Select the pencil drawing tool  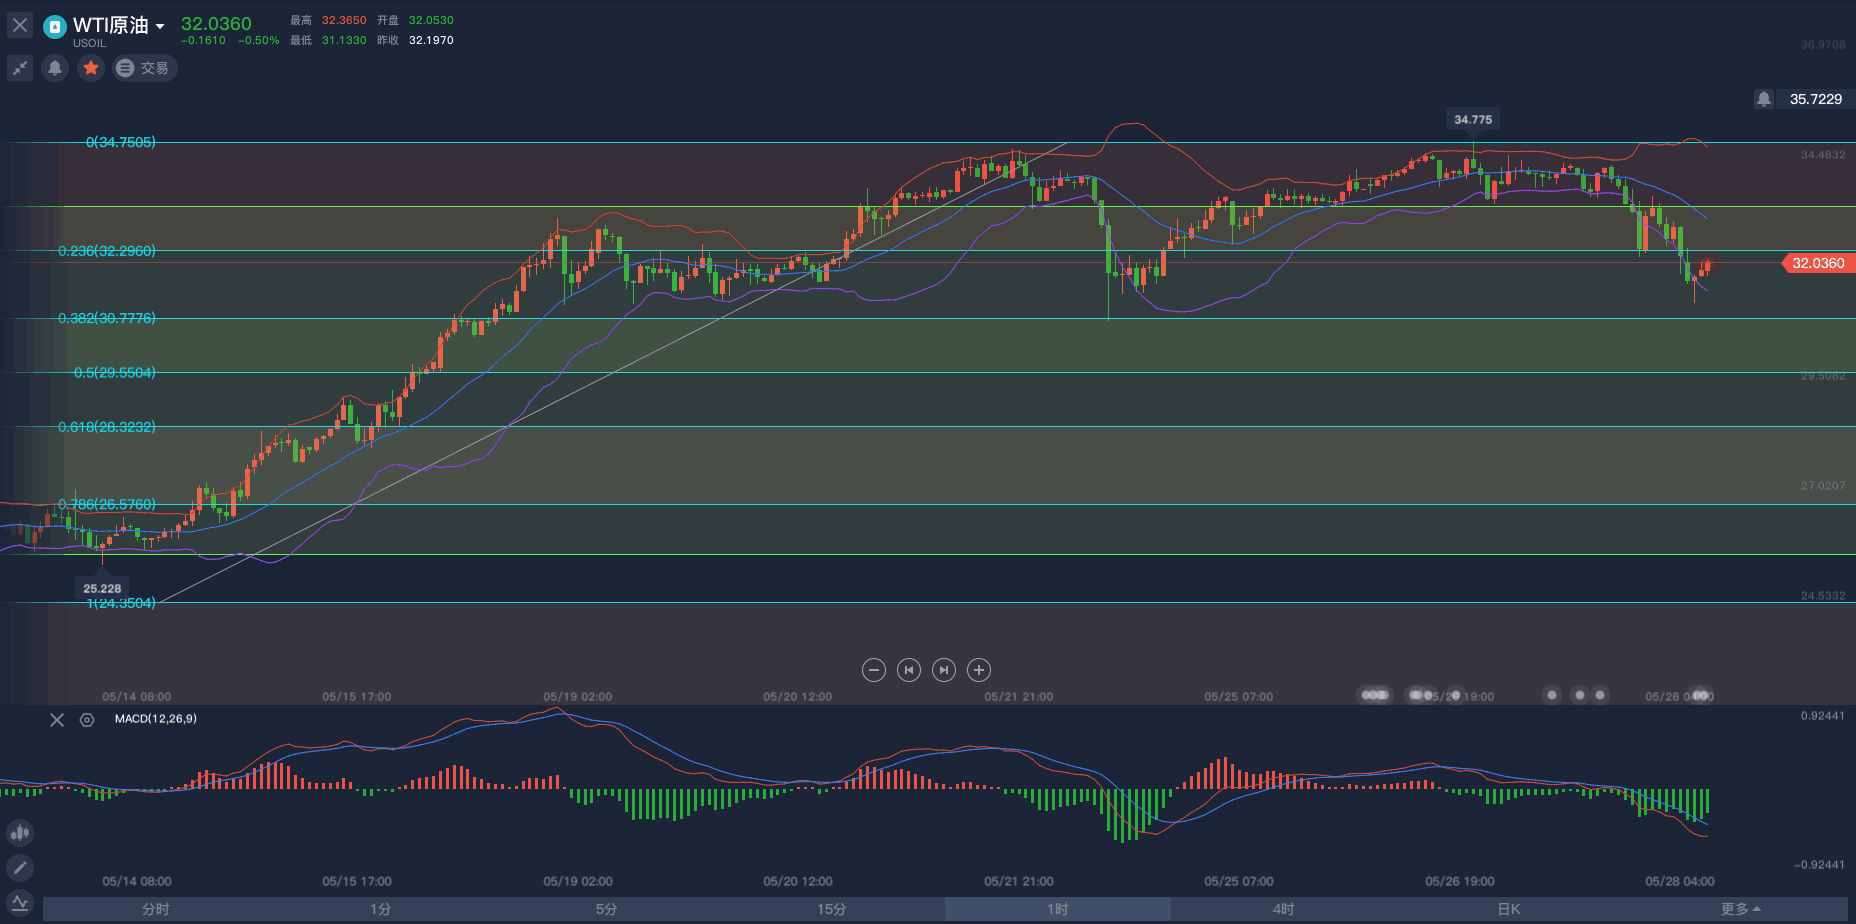[x=20, y=867]
